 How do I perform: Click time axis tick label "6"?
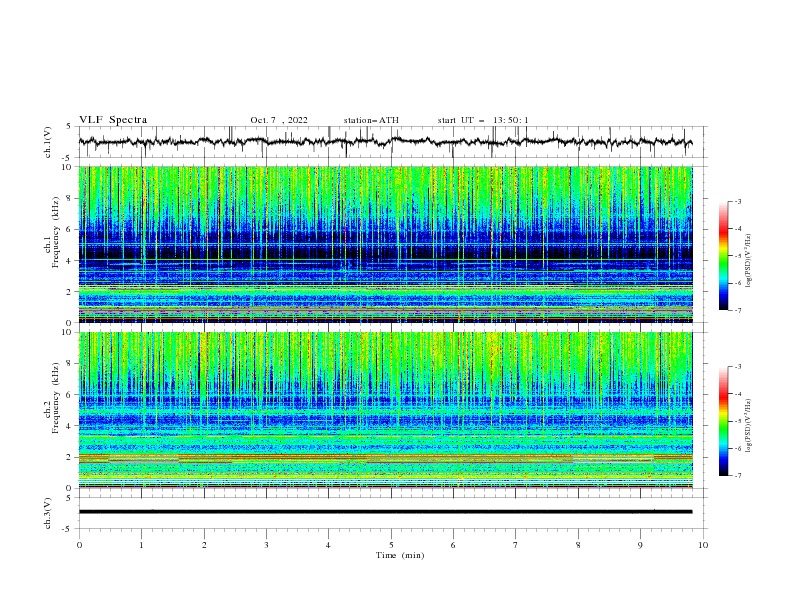tap(453, 545)
